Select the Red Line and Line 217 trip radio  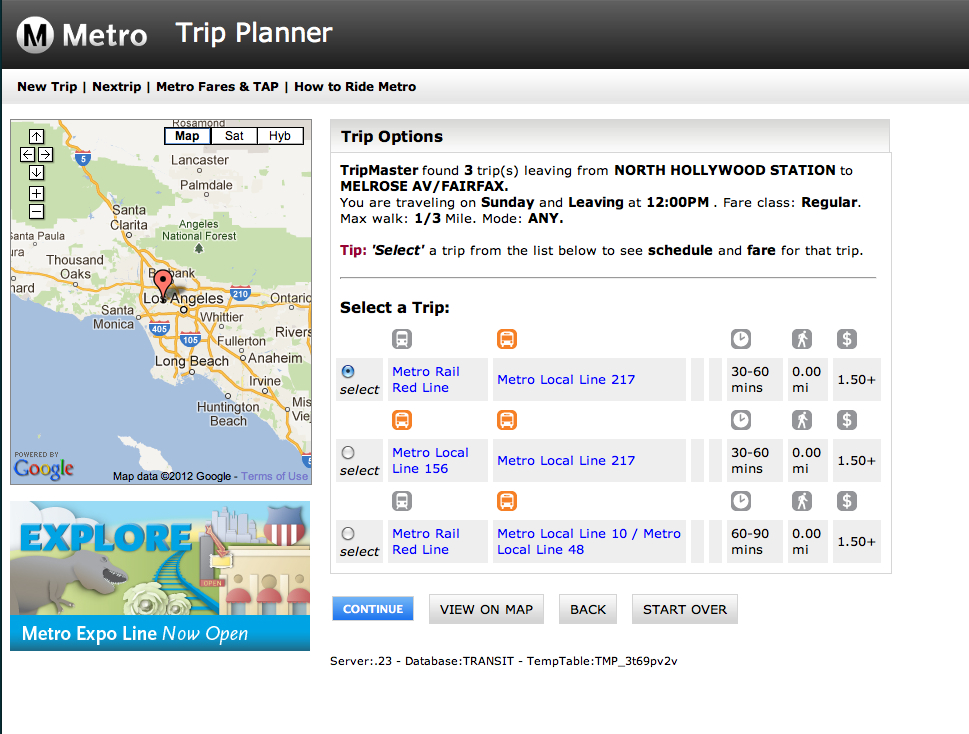pyautogui.click(x=348, y=371)
